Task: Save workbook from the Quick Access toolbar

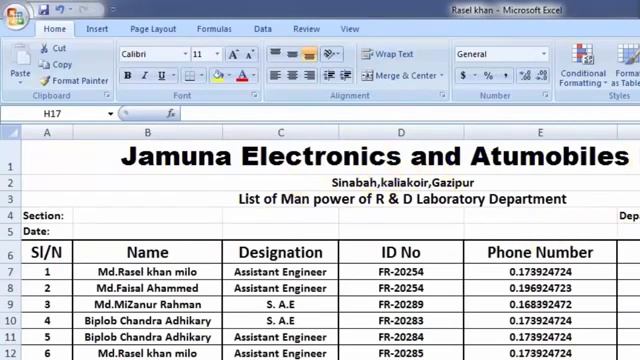Action: (x=44, y=9)
